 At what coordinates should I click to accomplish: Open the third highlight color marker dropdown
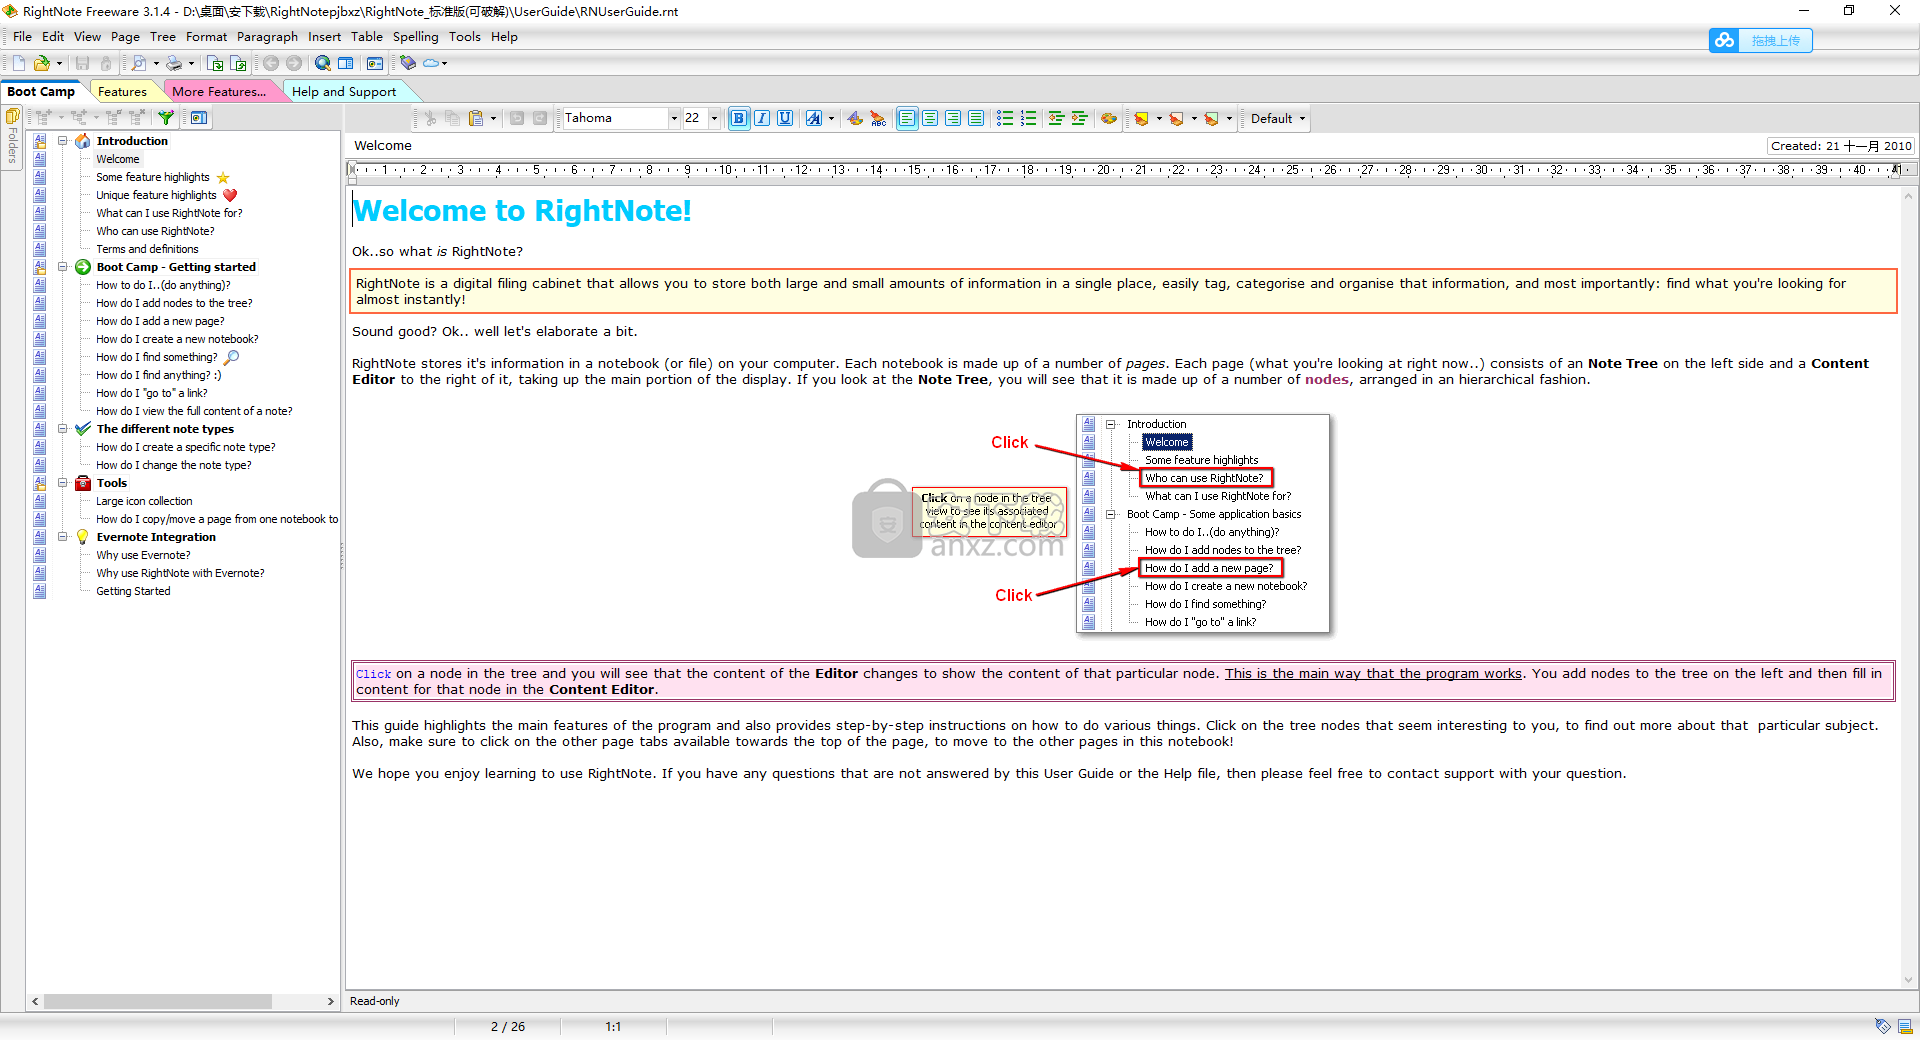(x=1229, y=118)
